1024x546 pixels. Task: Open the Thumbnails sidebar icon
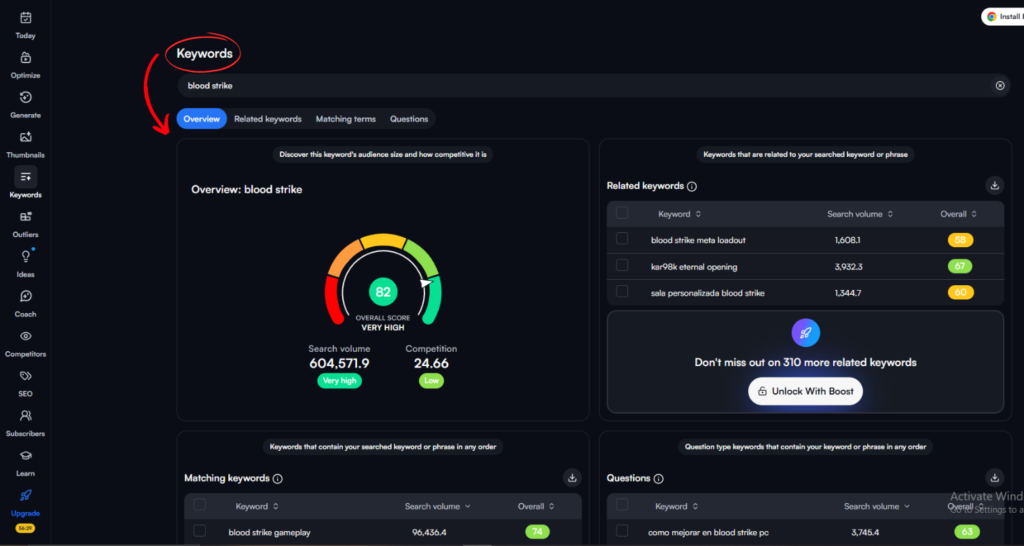[x=25, y=137]
